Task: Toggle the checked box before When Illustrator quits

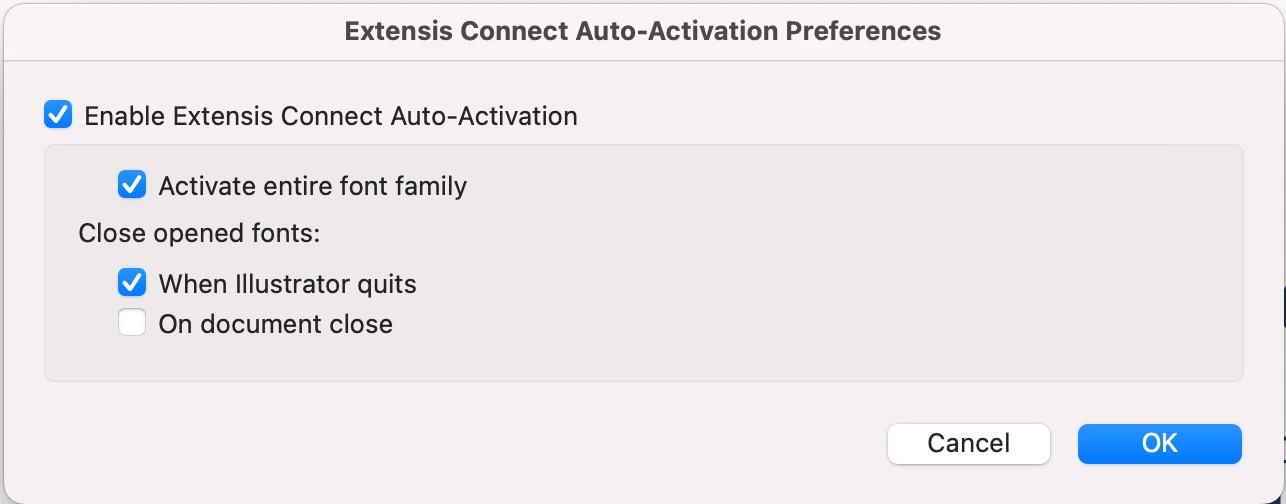Action: (x=132, y=283)
